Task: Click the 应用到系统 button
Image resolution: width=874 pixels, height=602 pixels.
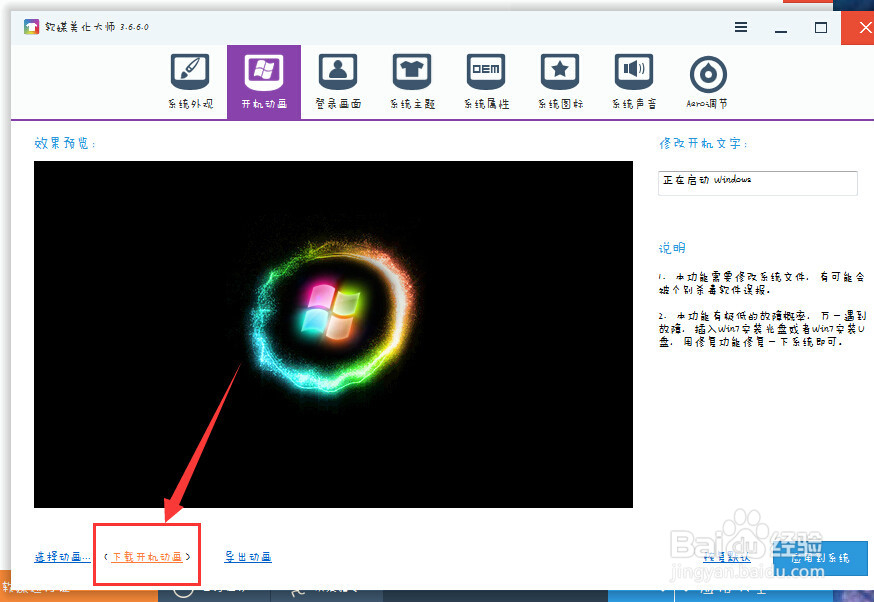Action: click(820, 557)
